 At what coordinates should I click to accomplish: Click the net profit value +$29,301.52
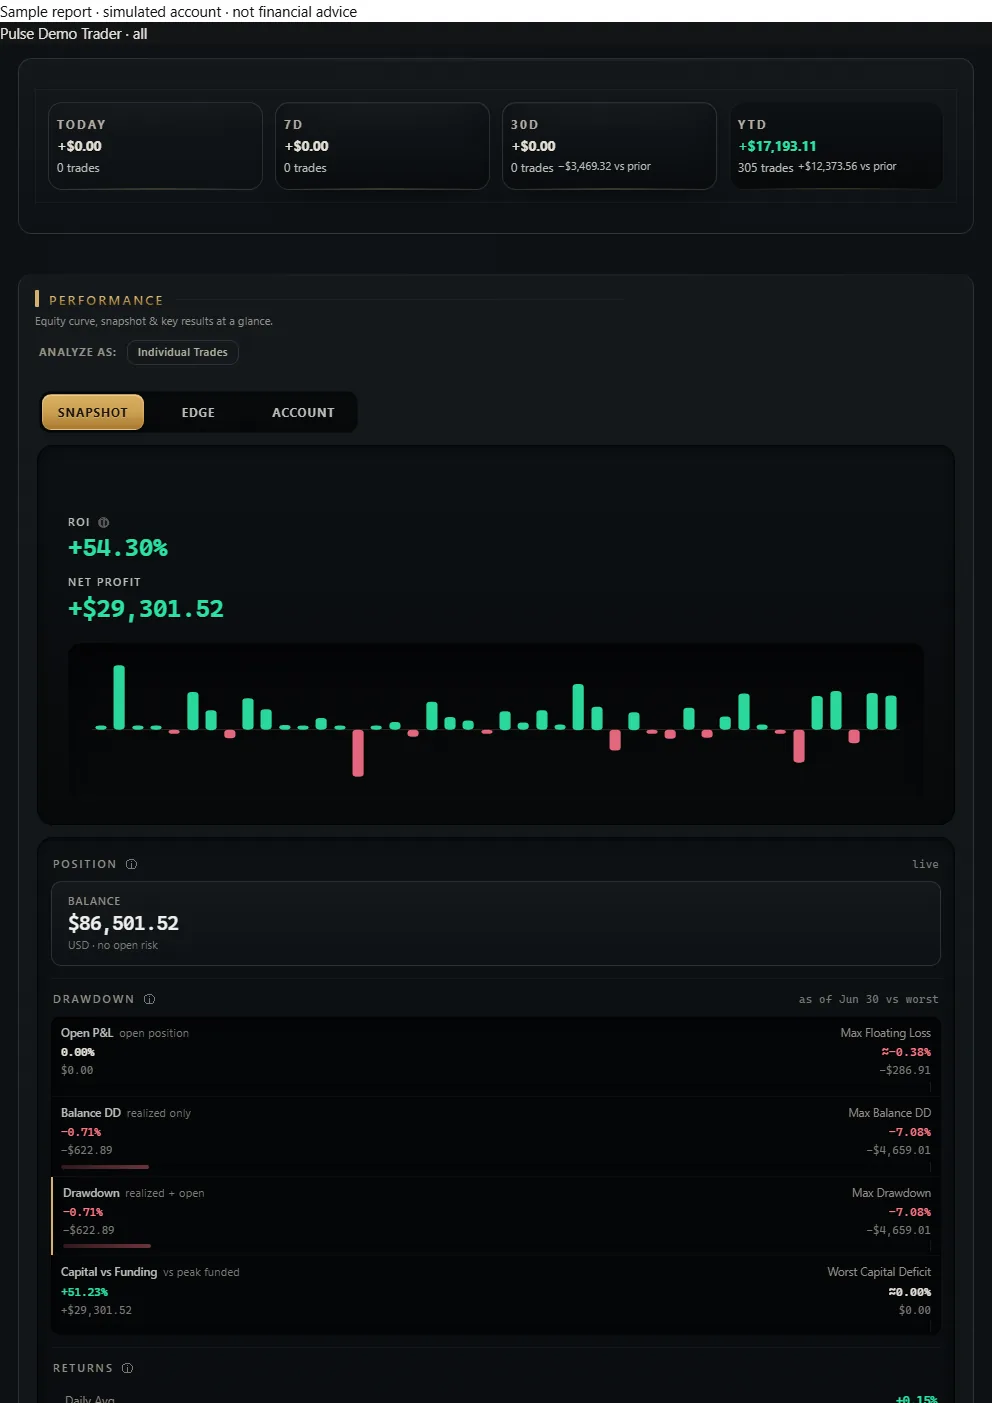pos(146,609)
